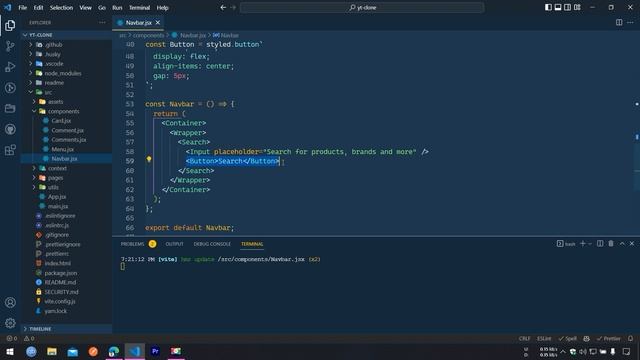Open App.jsx file
Screen dimensions: 640x360
pyautogui.click(x=57, y=197)
